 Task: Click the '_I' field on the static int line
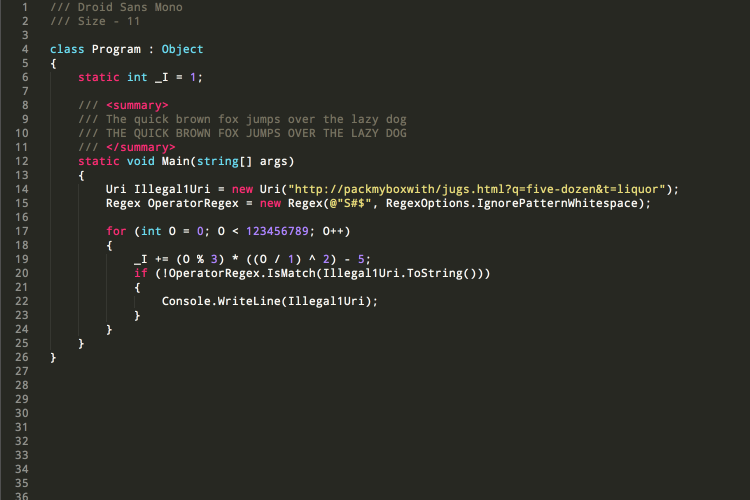162,77
